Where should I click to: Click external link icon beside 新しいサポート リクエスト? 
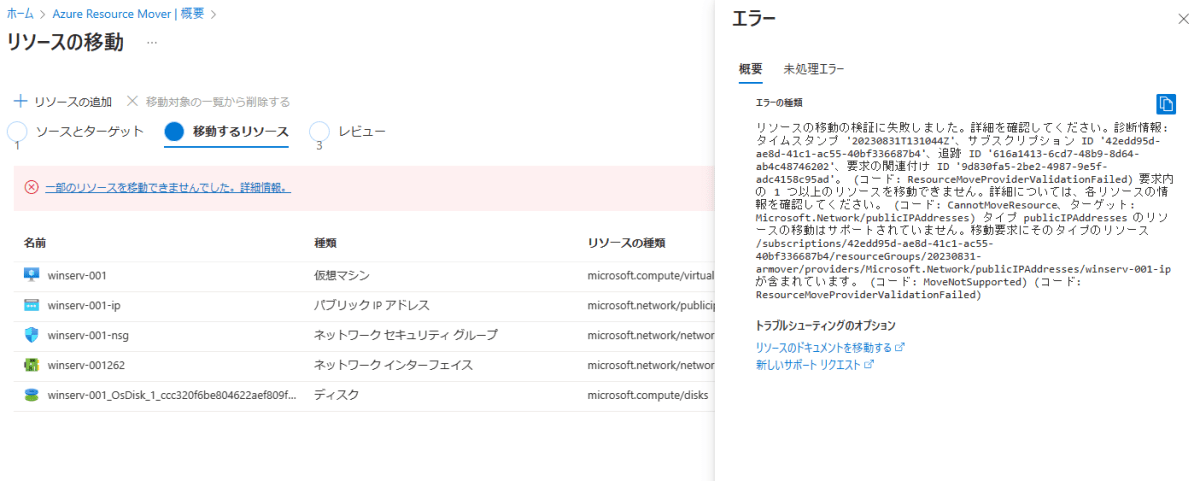[x=869, y=365]
